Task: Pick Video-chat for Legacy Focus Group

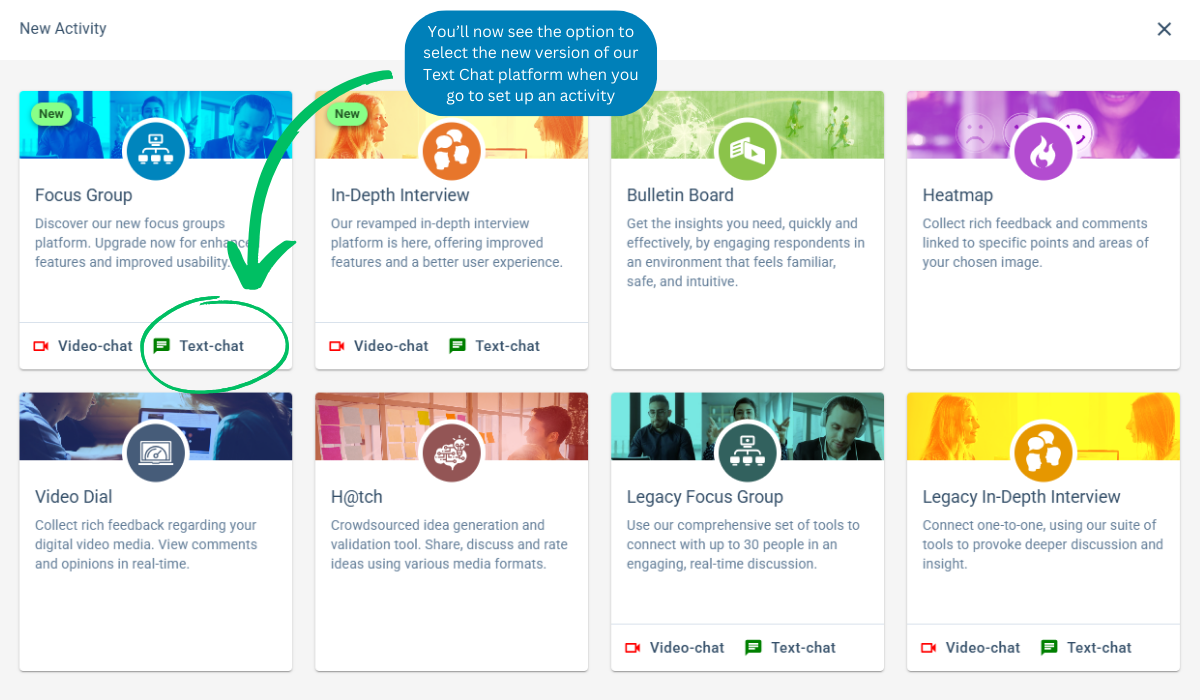Action: tap(675, 648)
